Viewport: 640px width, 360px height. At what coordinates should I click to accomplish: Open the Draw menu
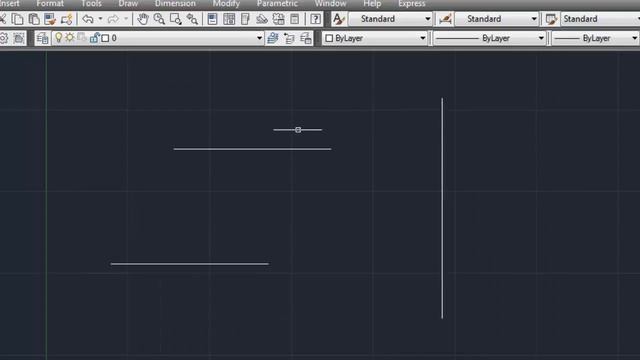pyautogui.click(x=128, y=4)
